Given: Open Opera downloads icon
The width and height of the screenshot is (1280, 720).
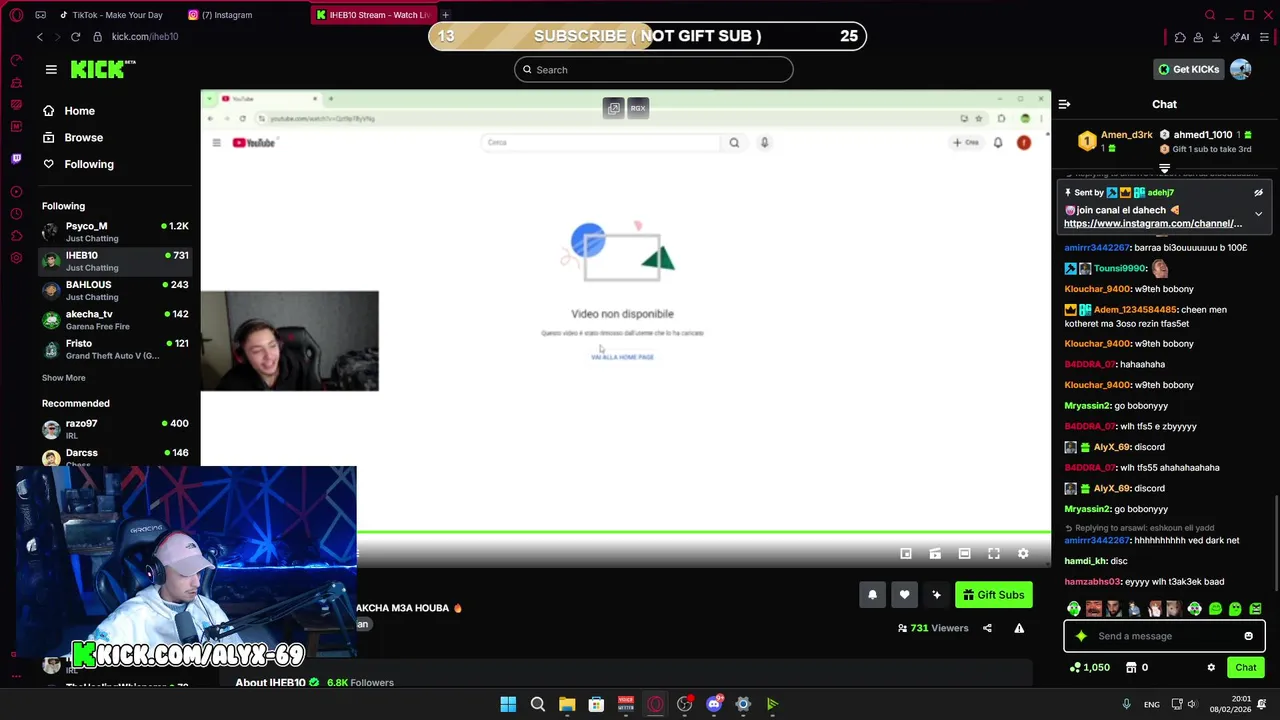Looking at the screenshot, I should tap(1216, 37).
